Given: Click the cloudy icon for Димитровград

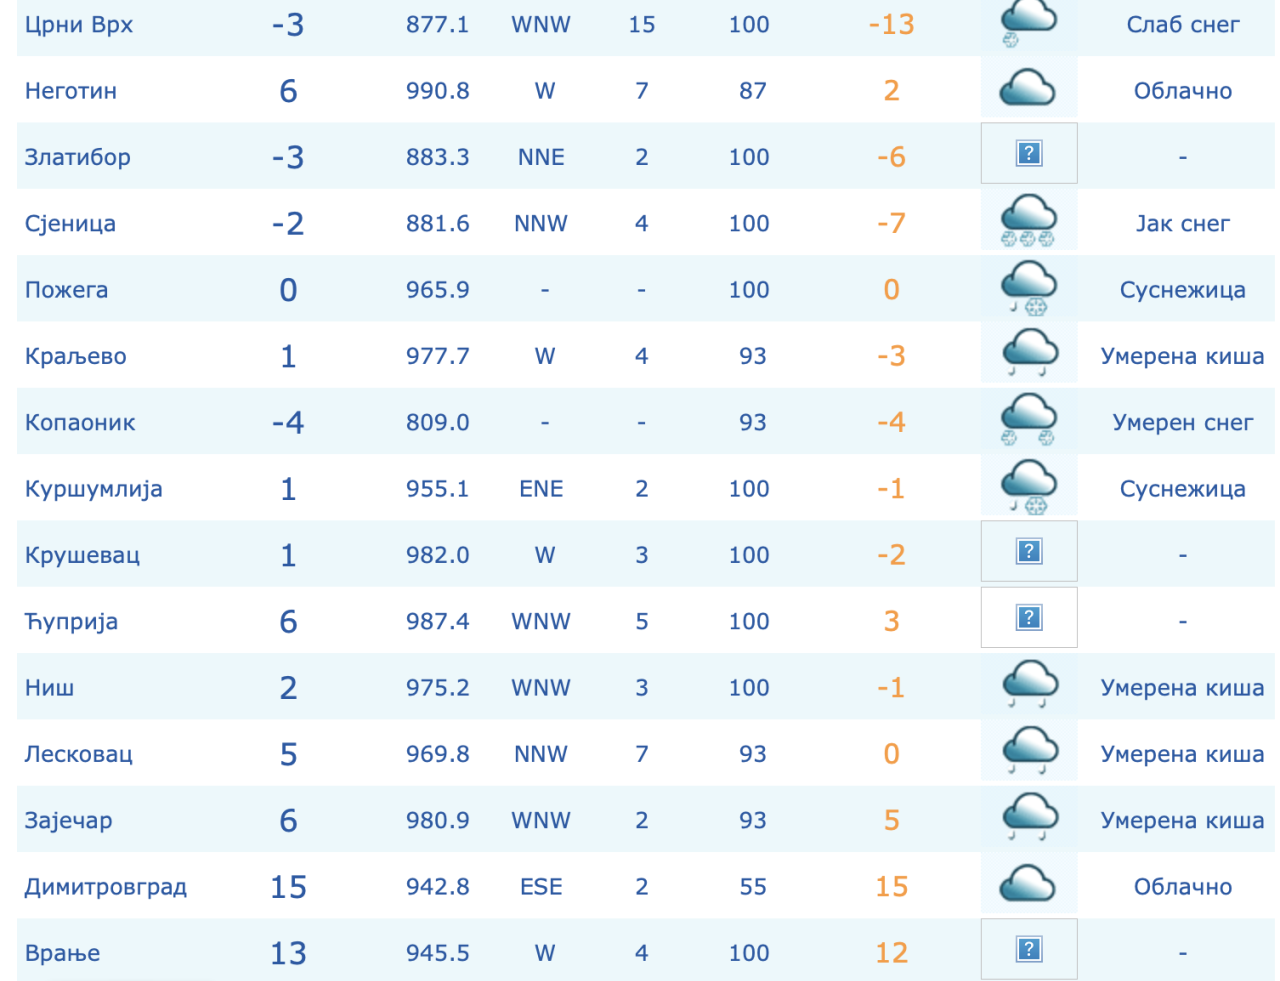Looking at the screenshot, I should tap(1028, 885).
